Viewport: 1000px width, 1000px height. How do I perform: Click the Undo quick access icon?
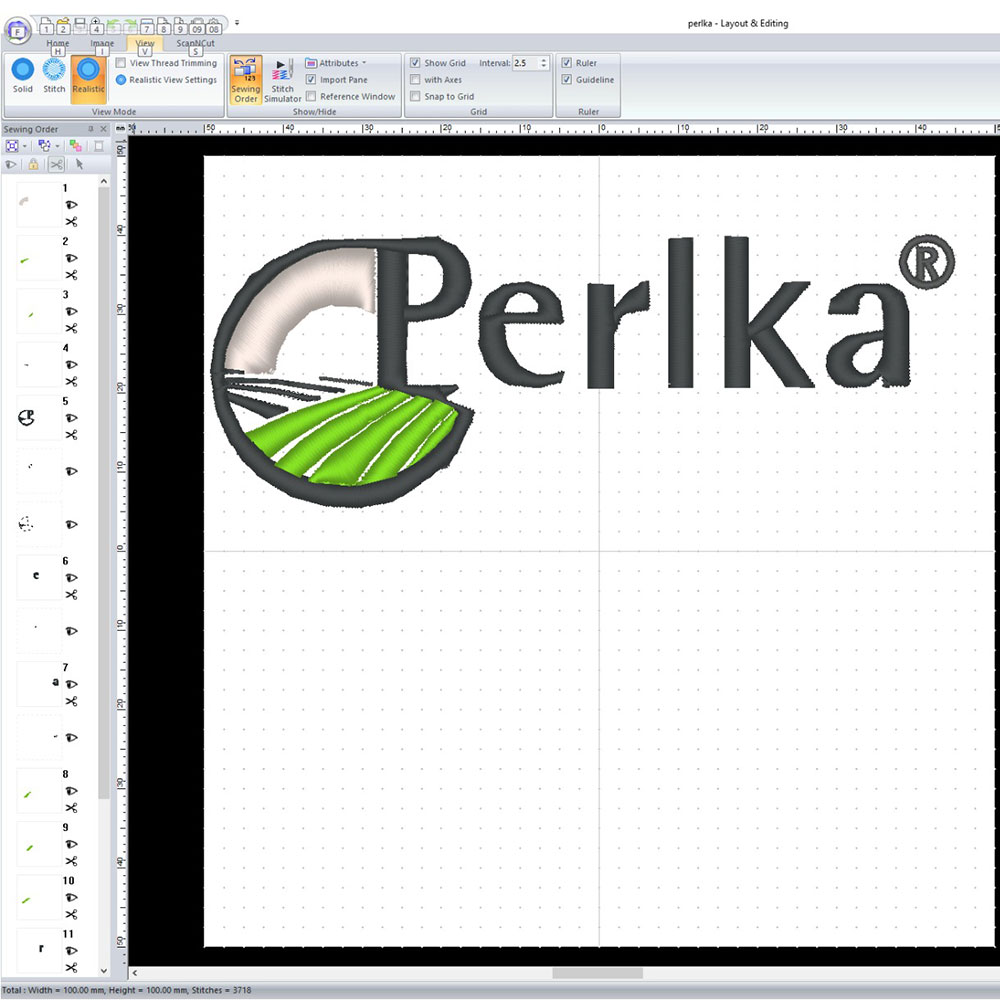(x=114, y=26)
